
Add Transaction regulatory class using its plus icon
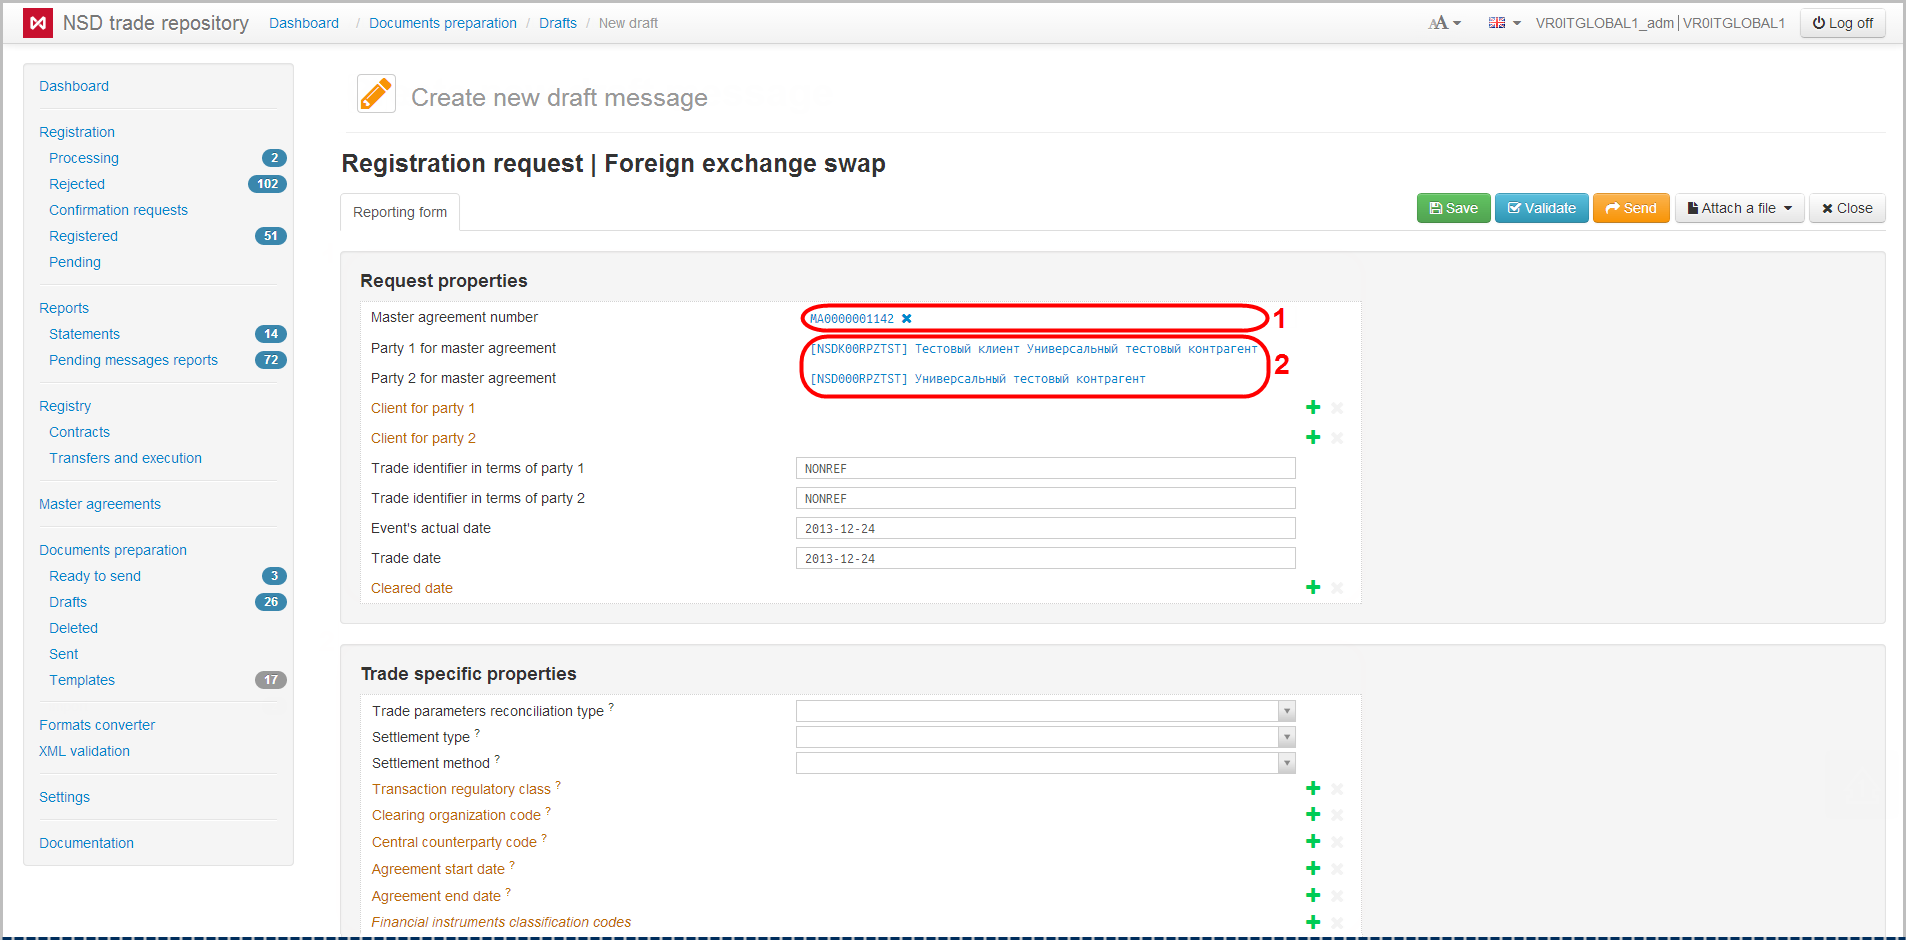1313,789
